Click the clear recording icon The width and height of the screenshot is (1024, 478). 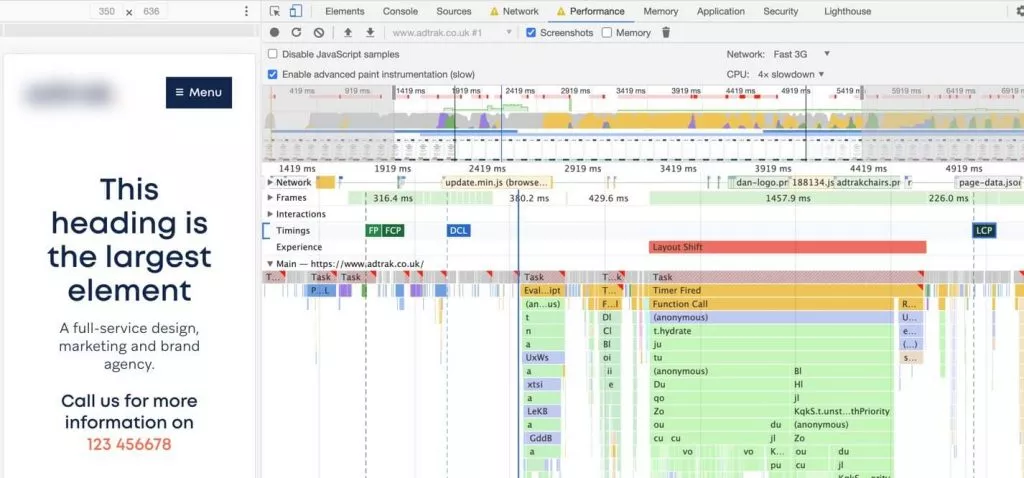click(318, 33)
